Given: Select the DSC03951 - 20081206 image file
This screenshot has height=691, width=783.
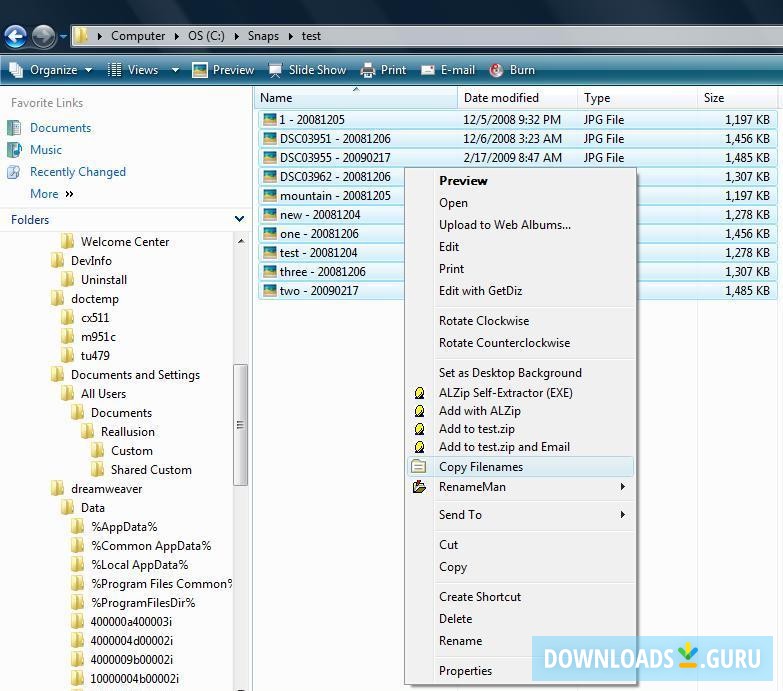Looking at the screenshot, I should tap(335, 139).
